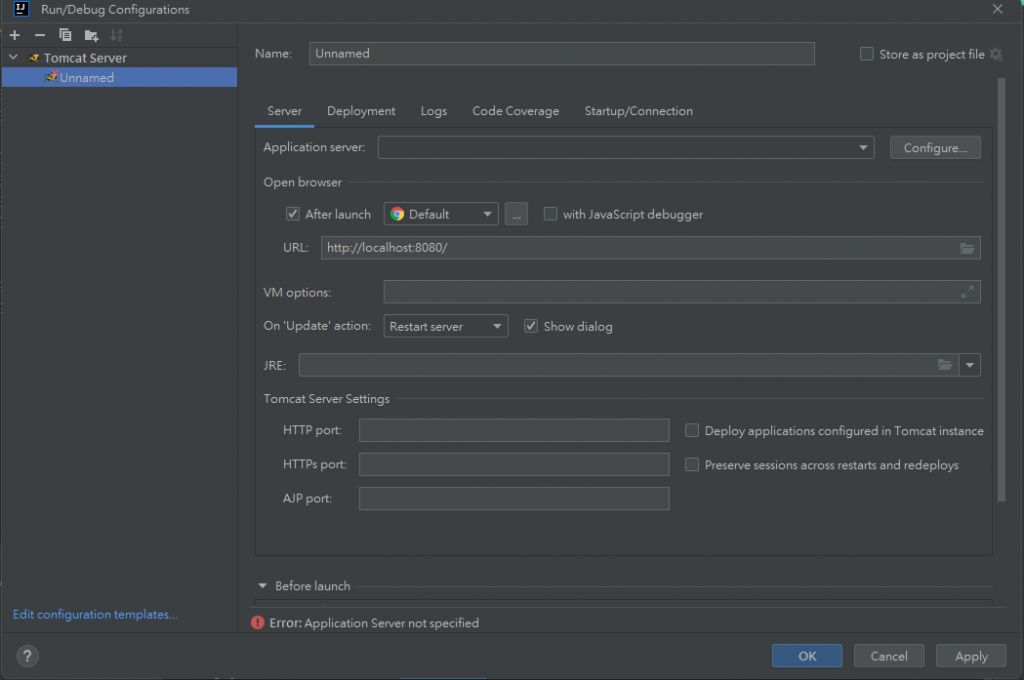Click the HTTP port input field
The image size is (1024, 680).
514,430
